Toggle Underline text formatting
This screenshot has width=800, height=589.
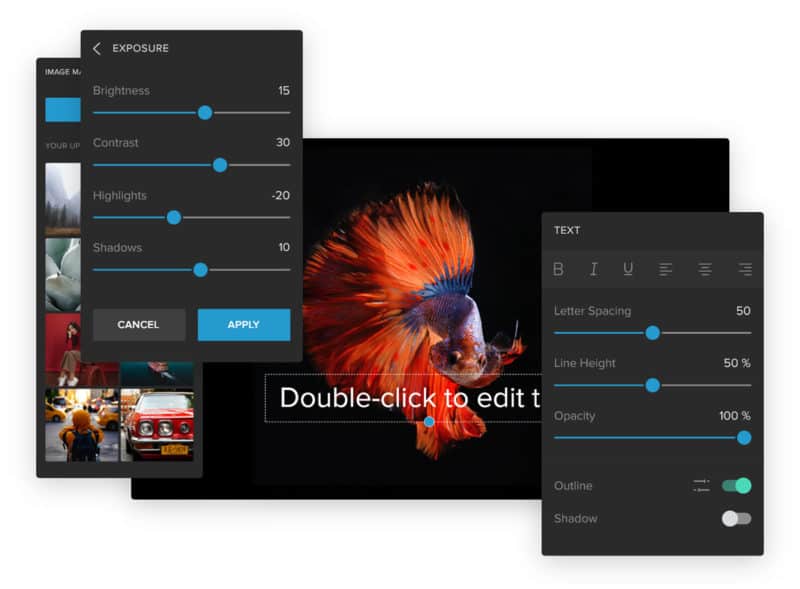click(628, 269)
